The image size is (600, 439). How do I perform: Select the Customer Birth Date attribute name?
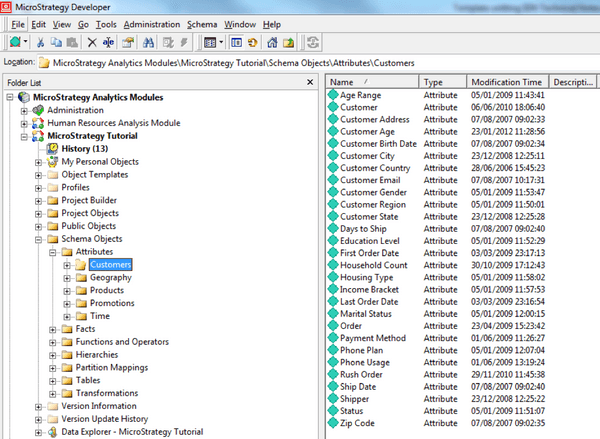(x=378, y=144)
